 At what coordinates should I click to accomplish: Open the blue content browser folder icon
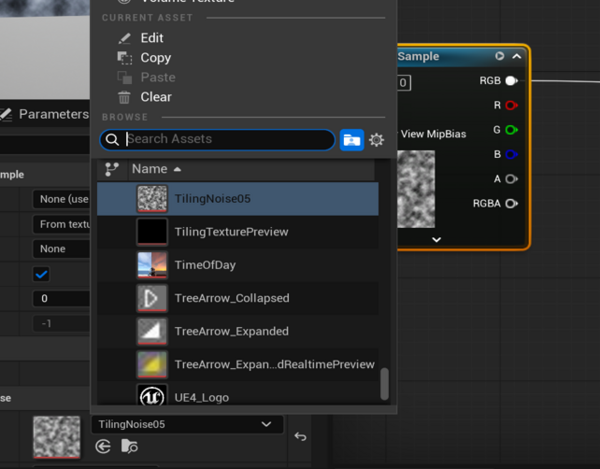pyautogui.click(x=352, y=140)
